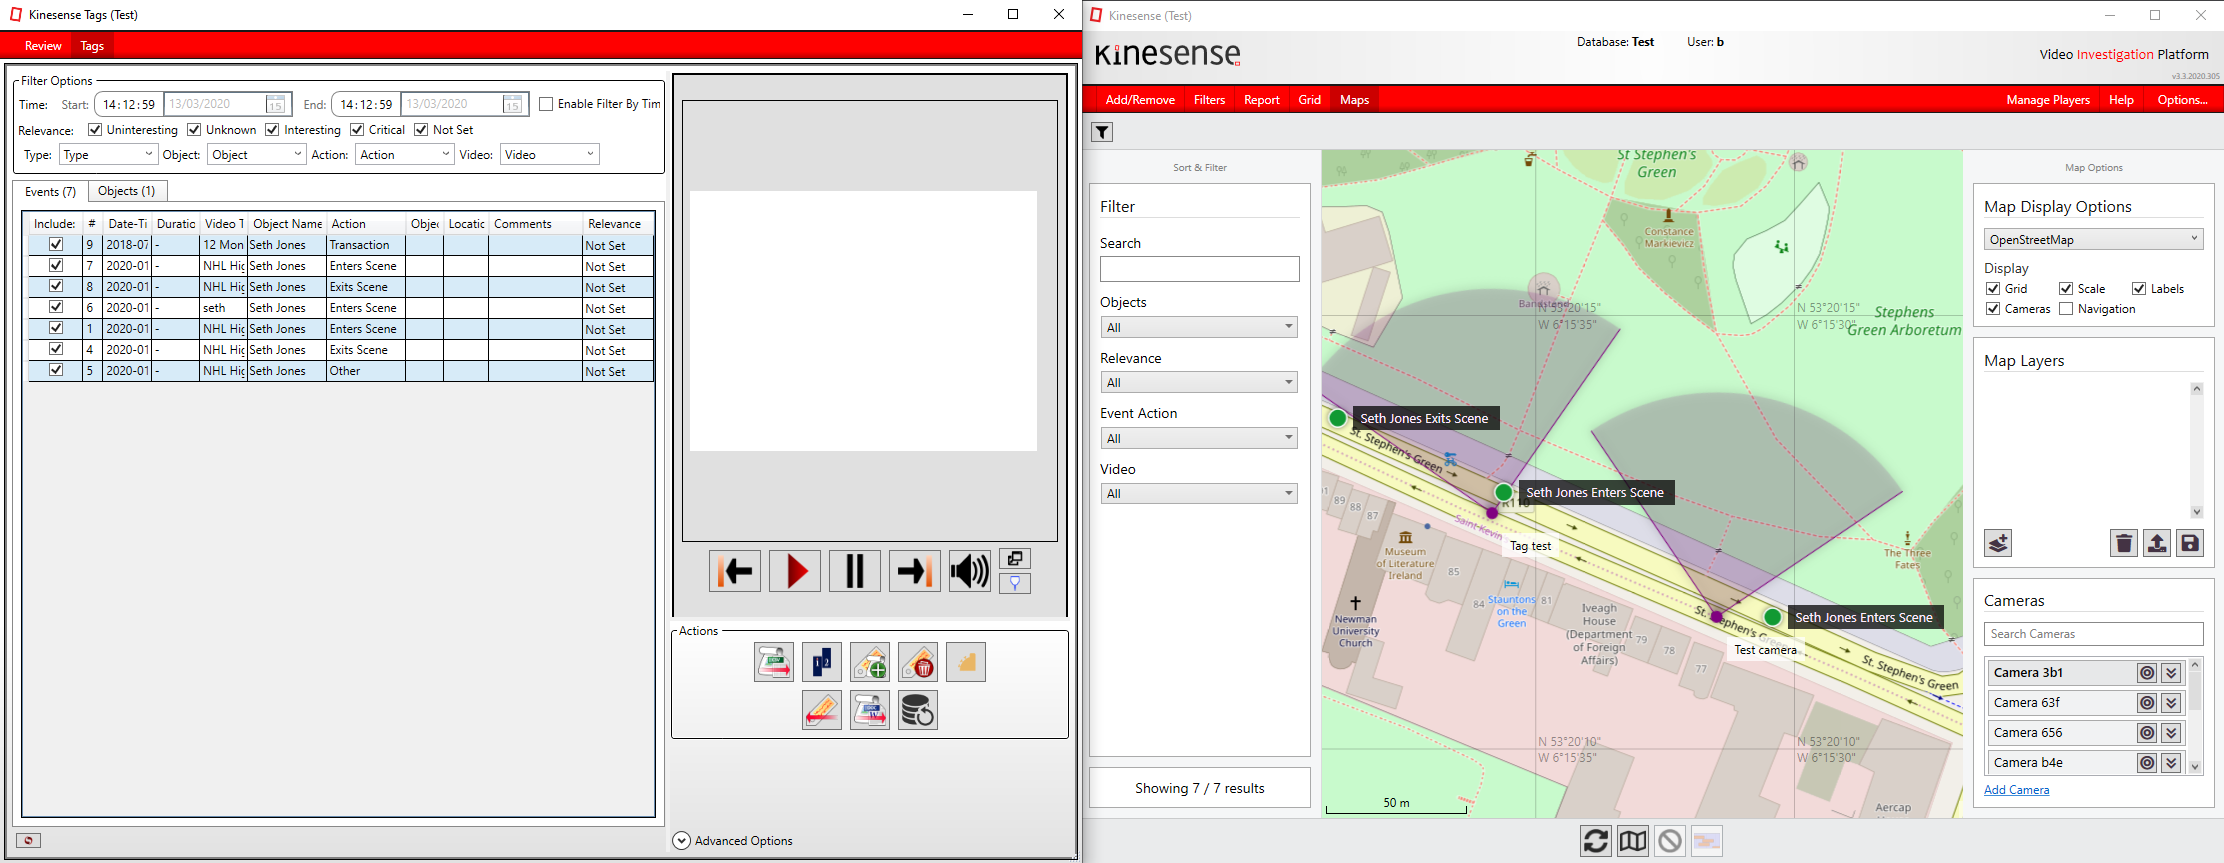
Task: Click Seth Jones Exits Scene map label
Action: (1424, 419)
